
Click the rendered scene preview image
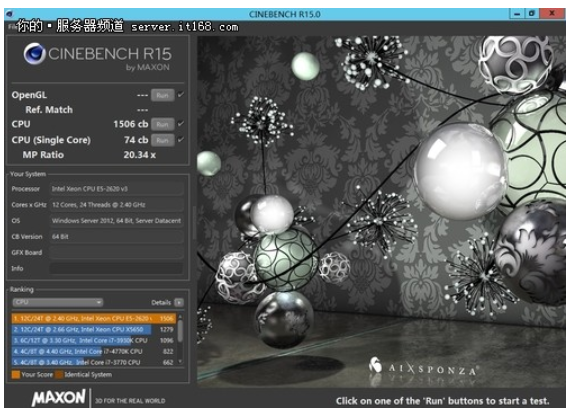coord(381,211)
